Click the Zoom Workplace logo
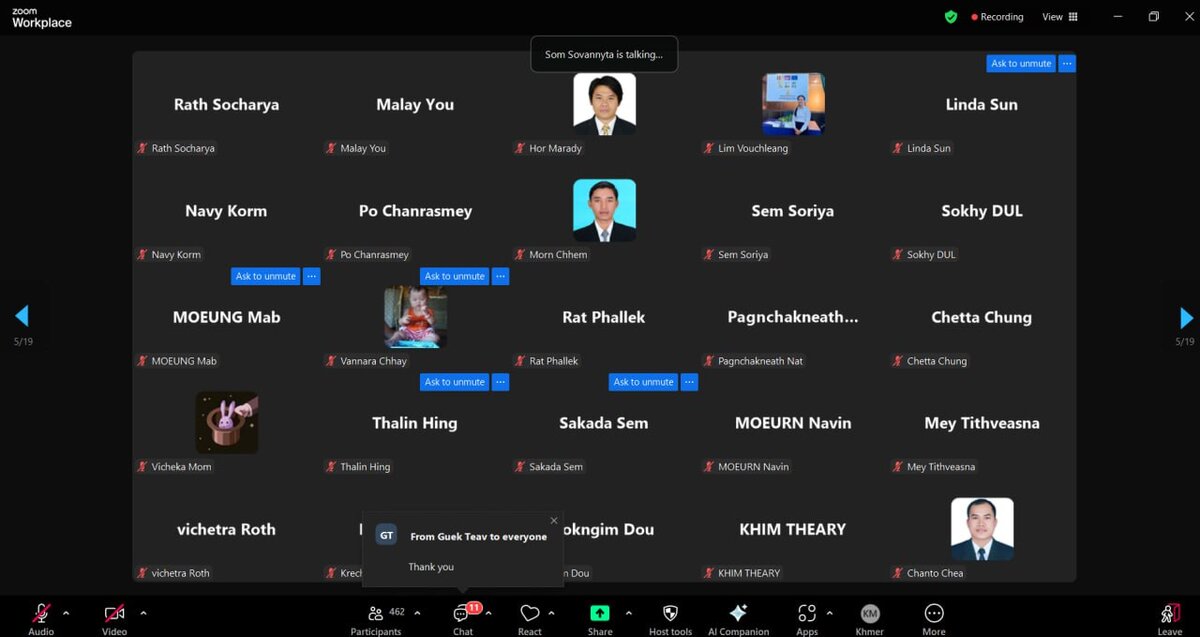The image size is (1200, 637). [41, 17]
